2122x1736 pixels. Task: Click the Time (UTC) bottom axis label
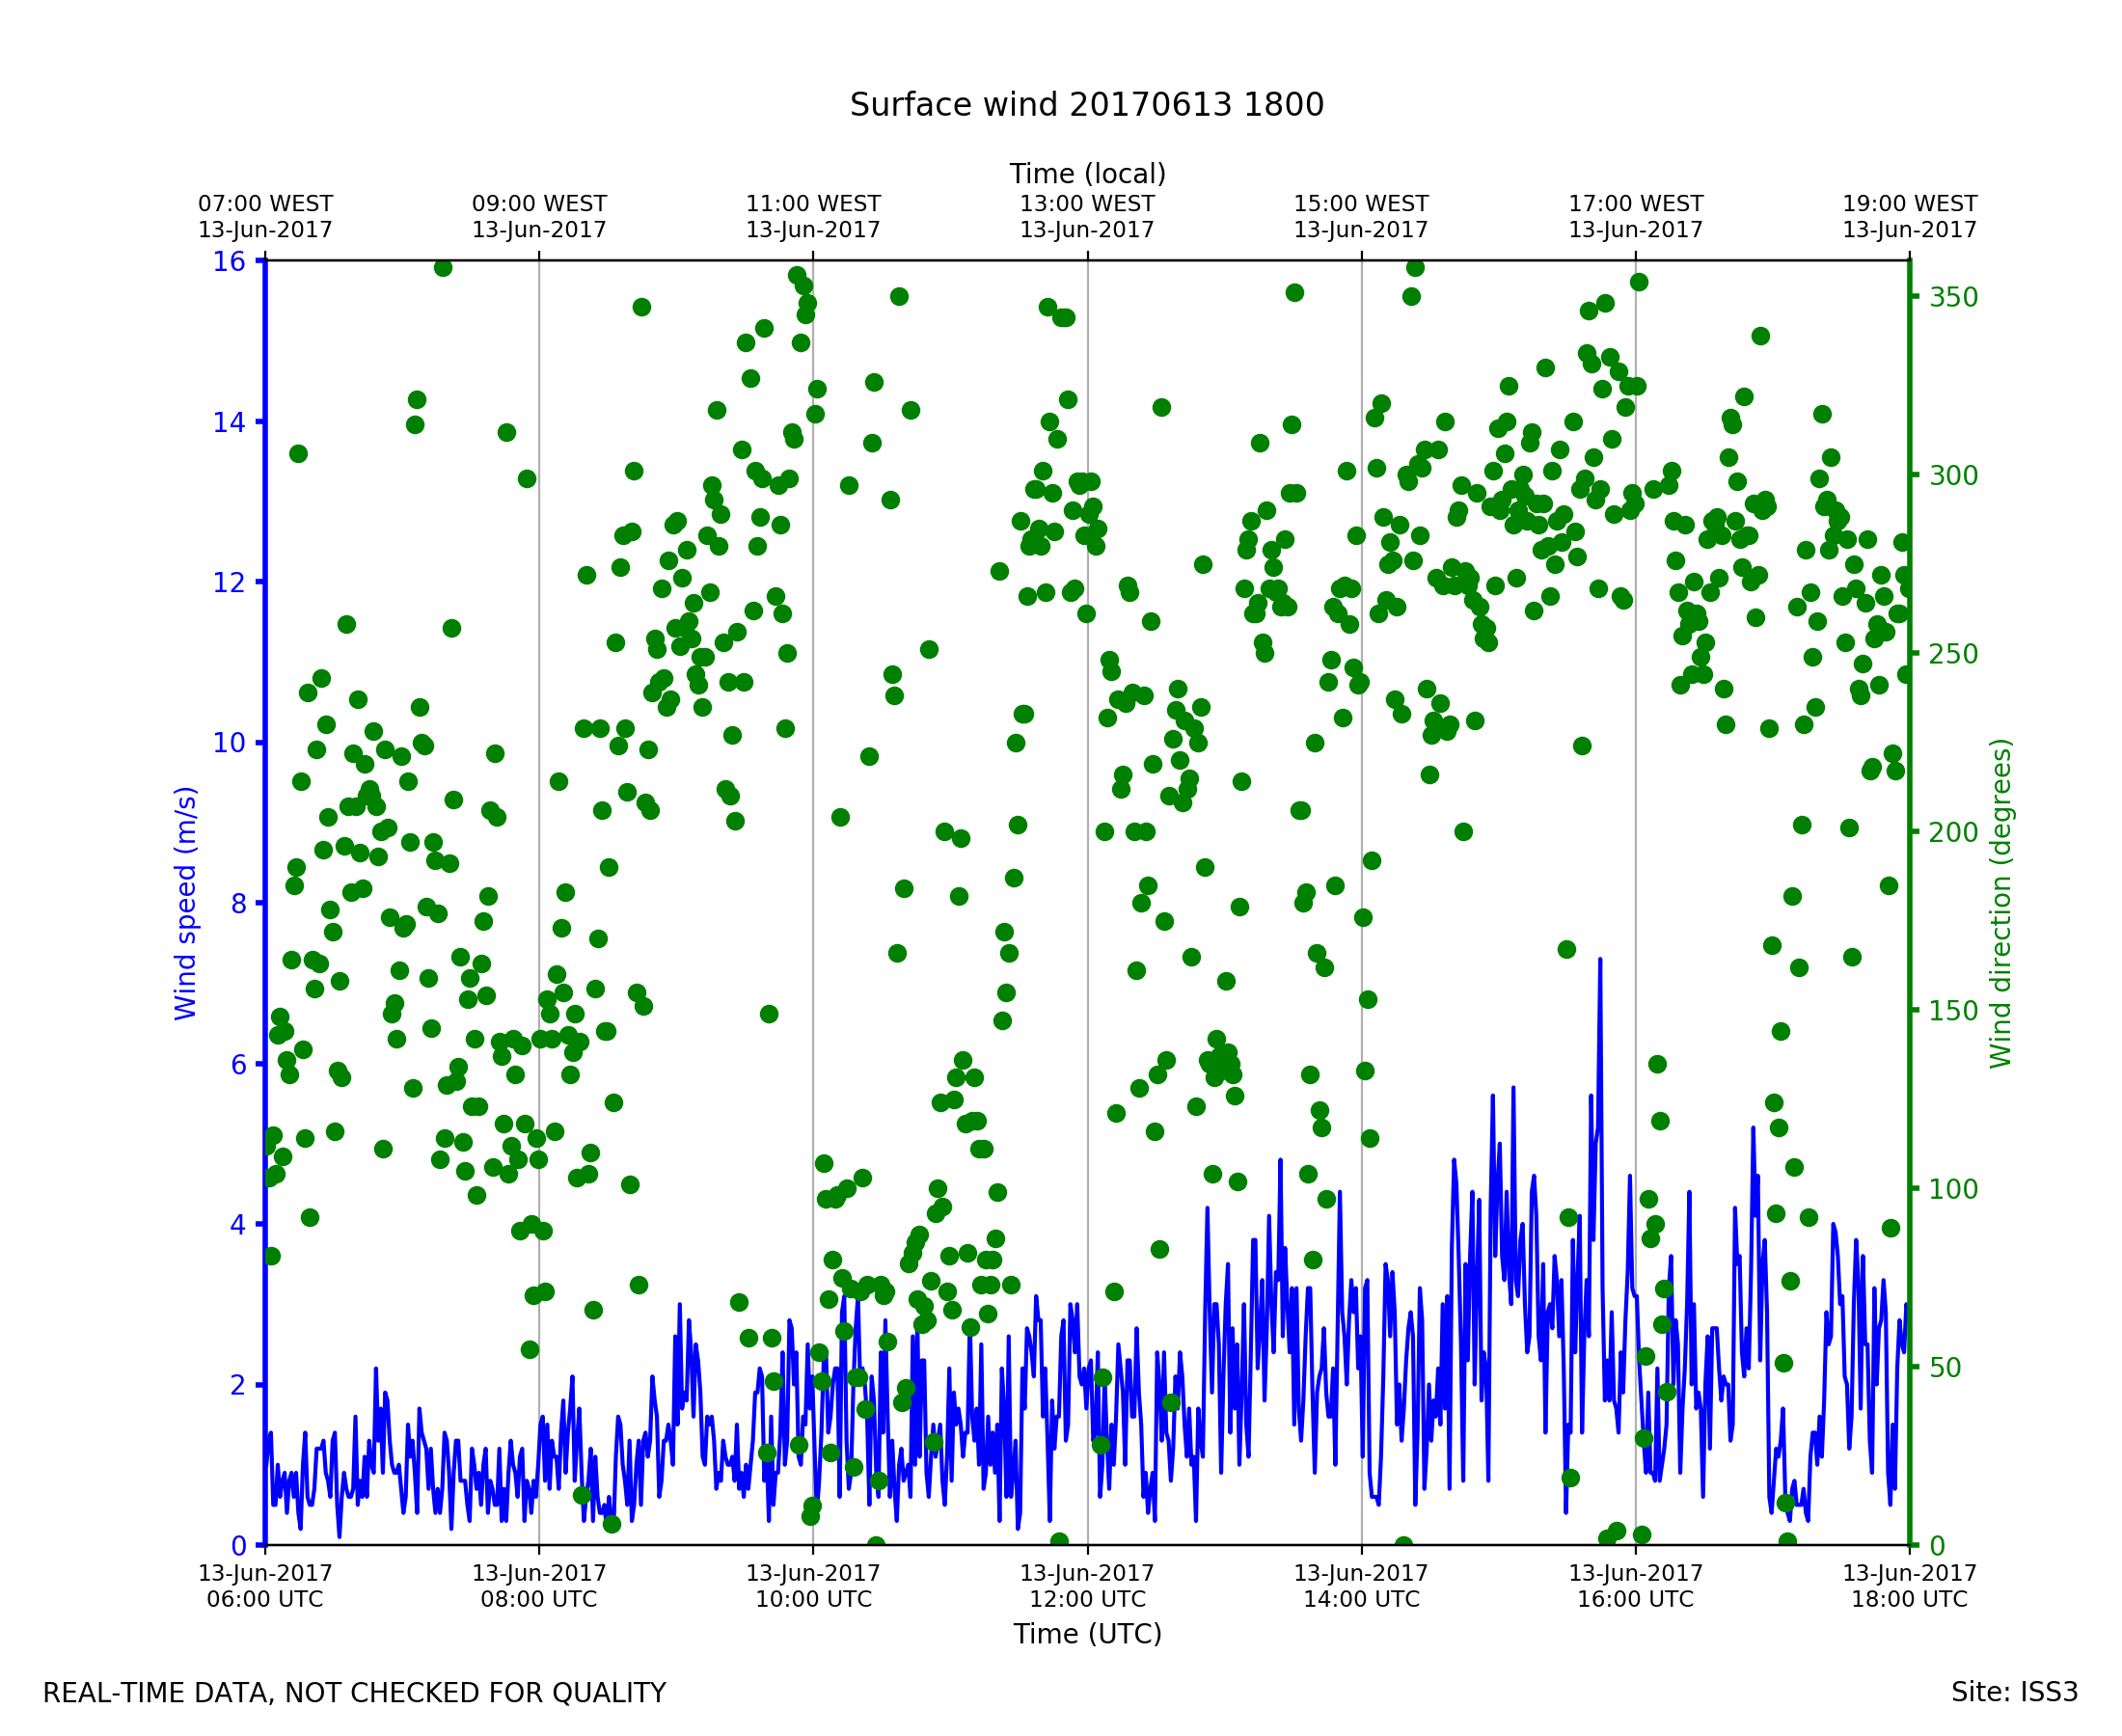[1087, 1634]
